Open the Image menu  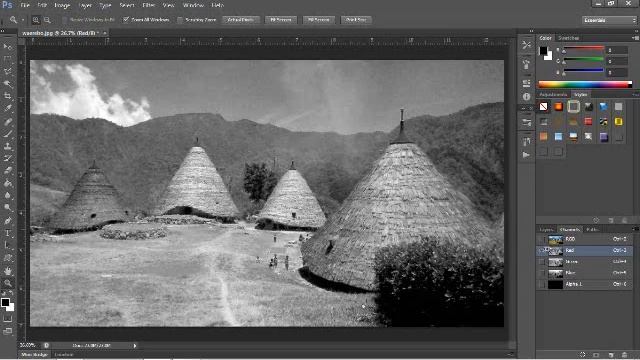(62, 5)
